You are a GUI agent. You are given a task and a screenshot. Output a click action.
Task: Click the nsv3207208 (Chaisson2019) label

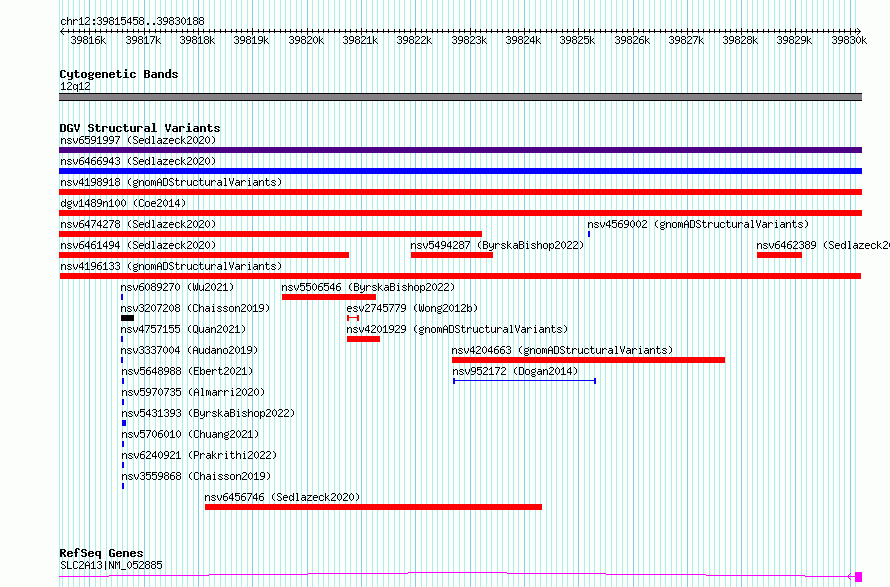coord(195,308)
